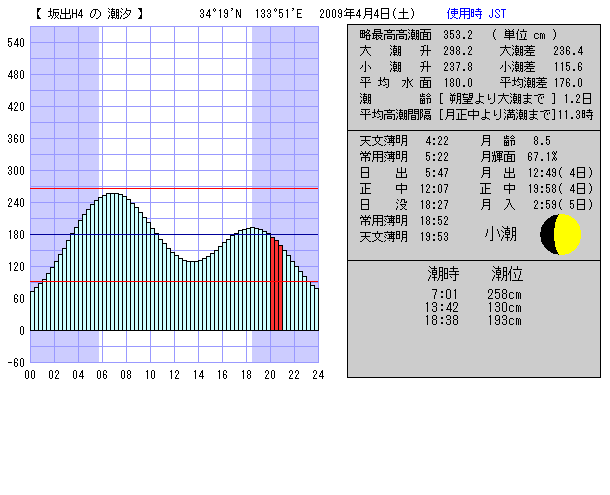Click the red highlighted tide bars

(277, 284)
